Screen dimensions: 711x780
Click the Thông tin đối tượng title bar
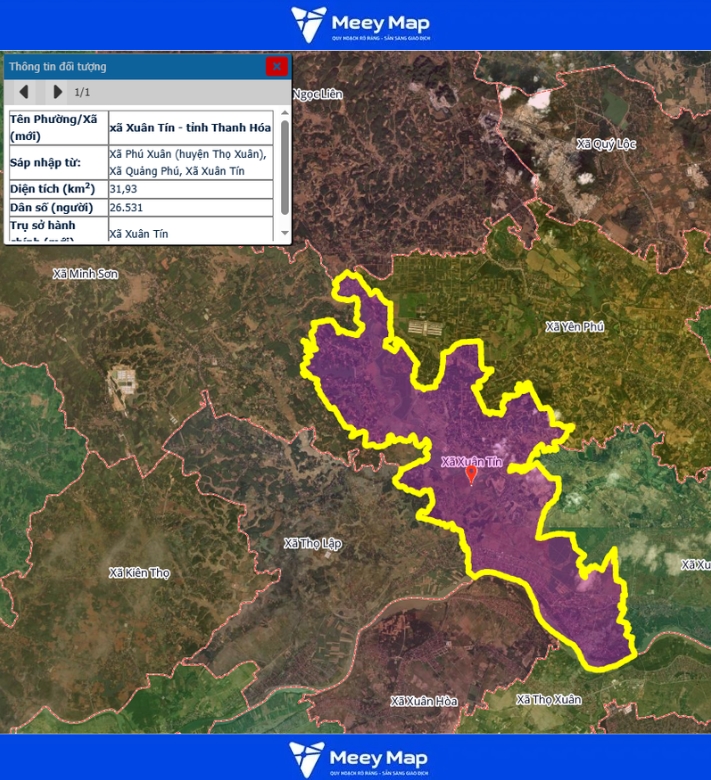pos(130,66)
